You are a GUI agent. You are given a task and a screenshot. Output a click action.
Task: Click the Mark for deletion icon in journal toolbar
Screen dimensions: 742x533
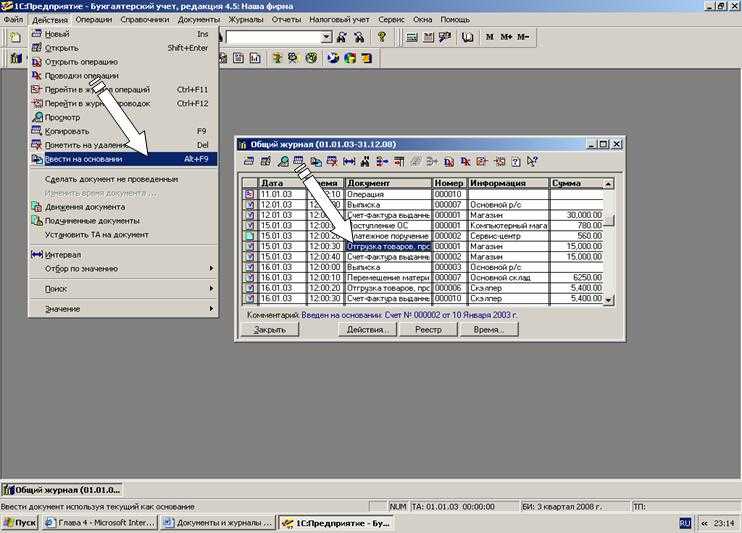coord(332,162)
